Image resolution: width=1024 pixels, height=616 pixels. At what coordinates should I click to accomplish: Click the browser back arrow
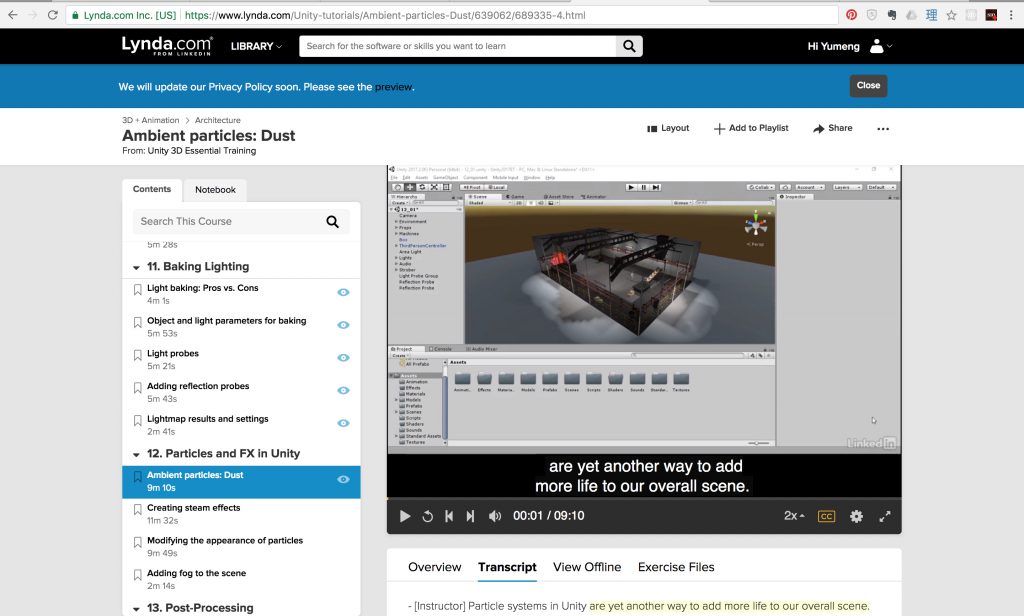(12, 14)
